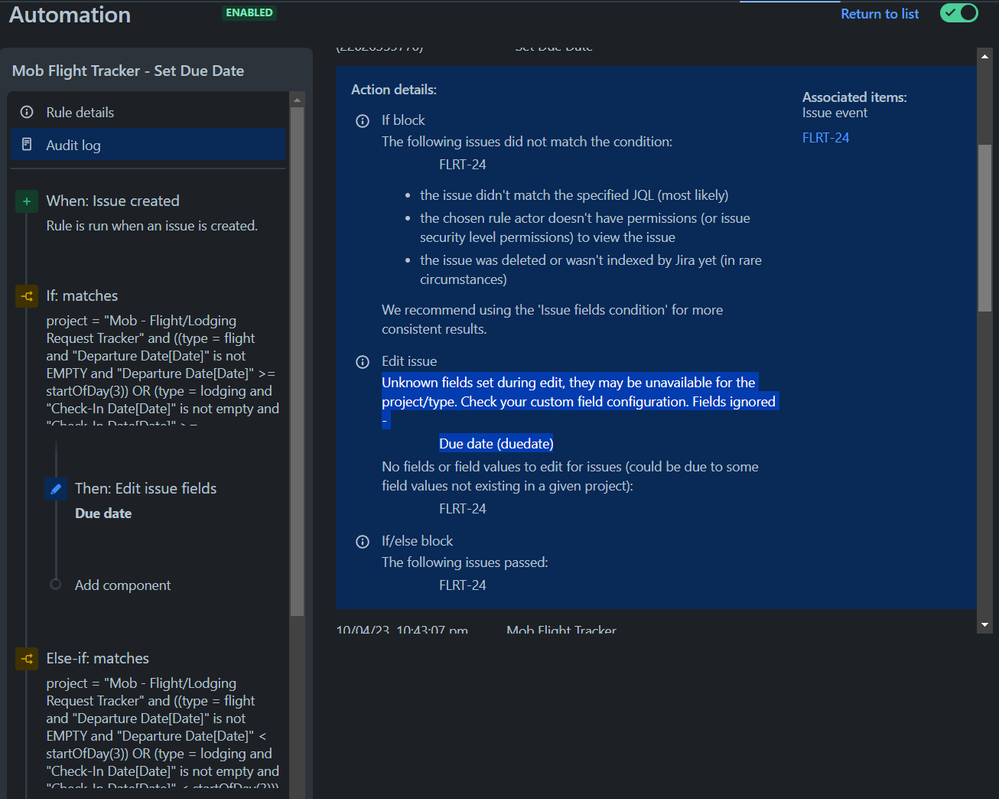Select the If: matches condition
The width and height of the screenshot is (999, 799).
click(x=82, y=296)
